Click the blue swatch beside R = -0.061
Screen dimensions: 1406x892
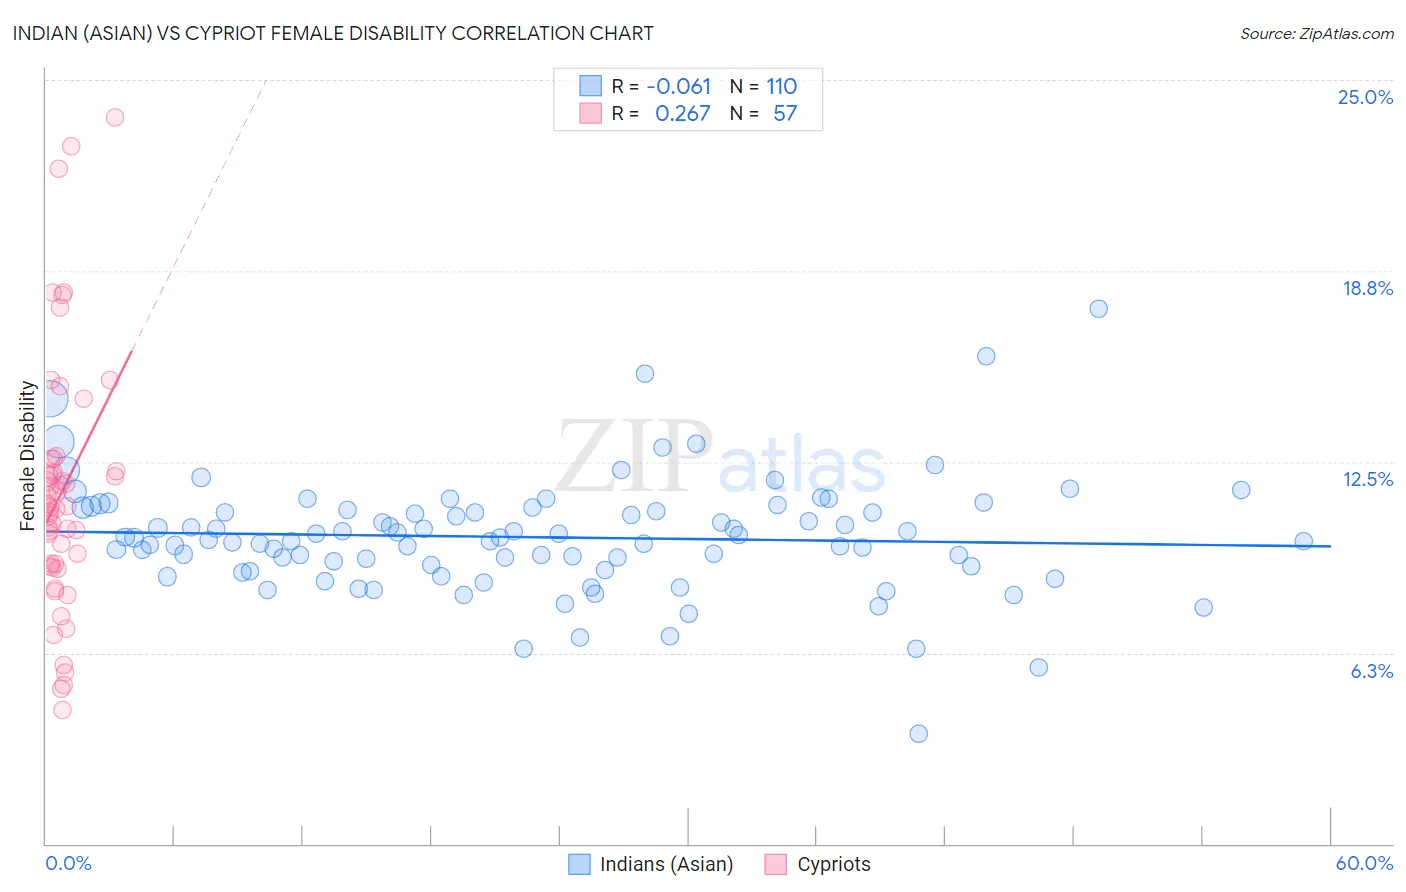click(591, 86)
